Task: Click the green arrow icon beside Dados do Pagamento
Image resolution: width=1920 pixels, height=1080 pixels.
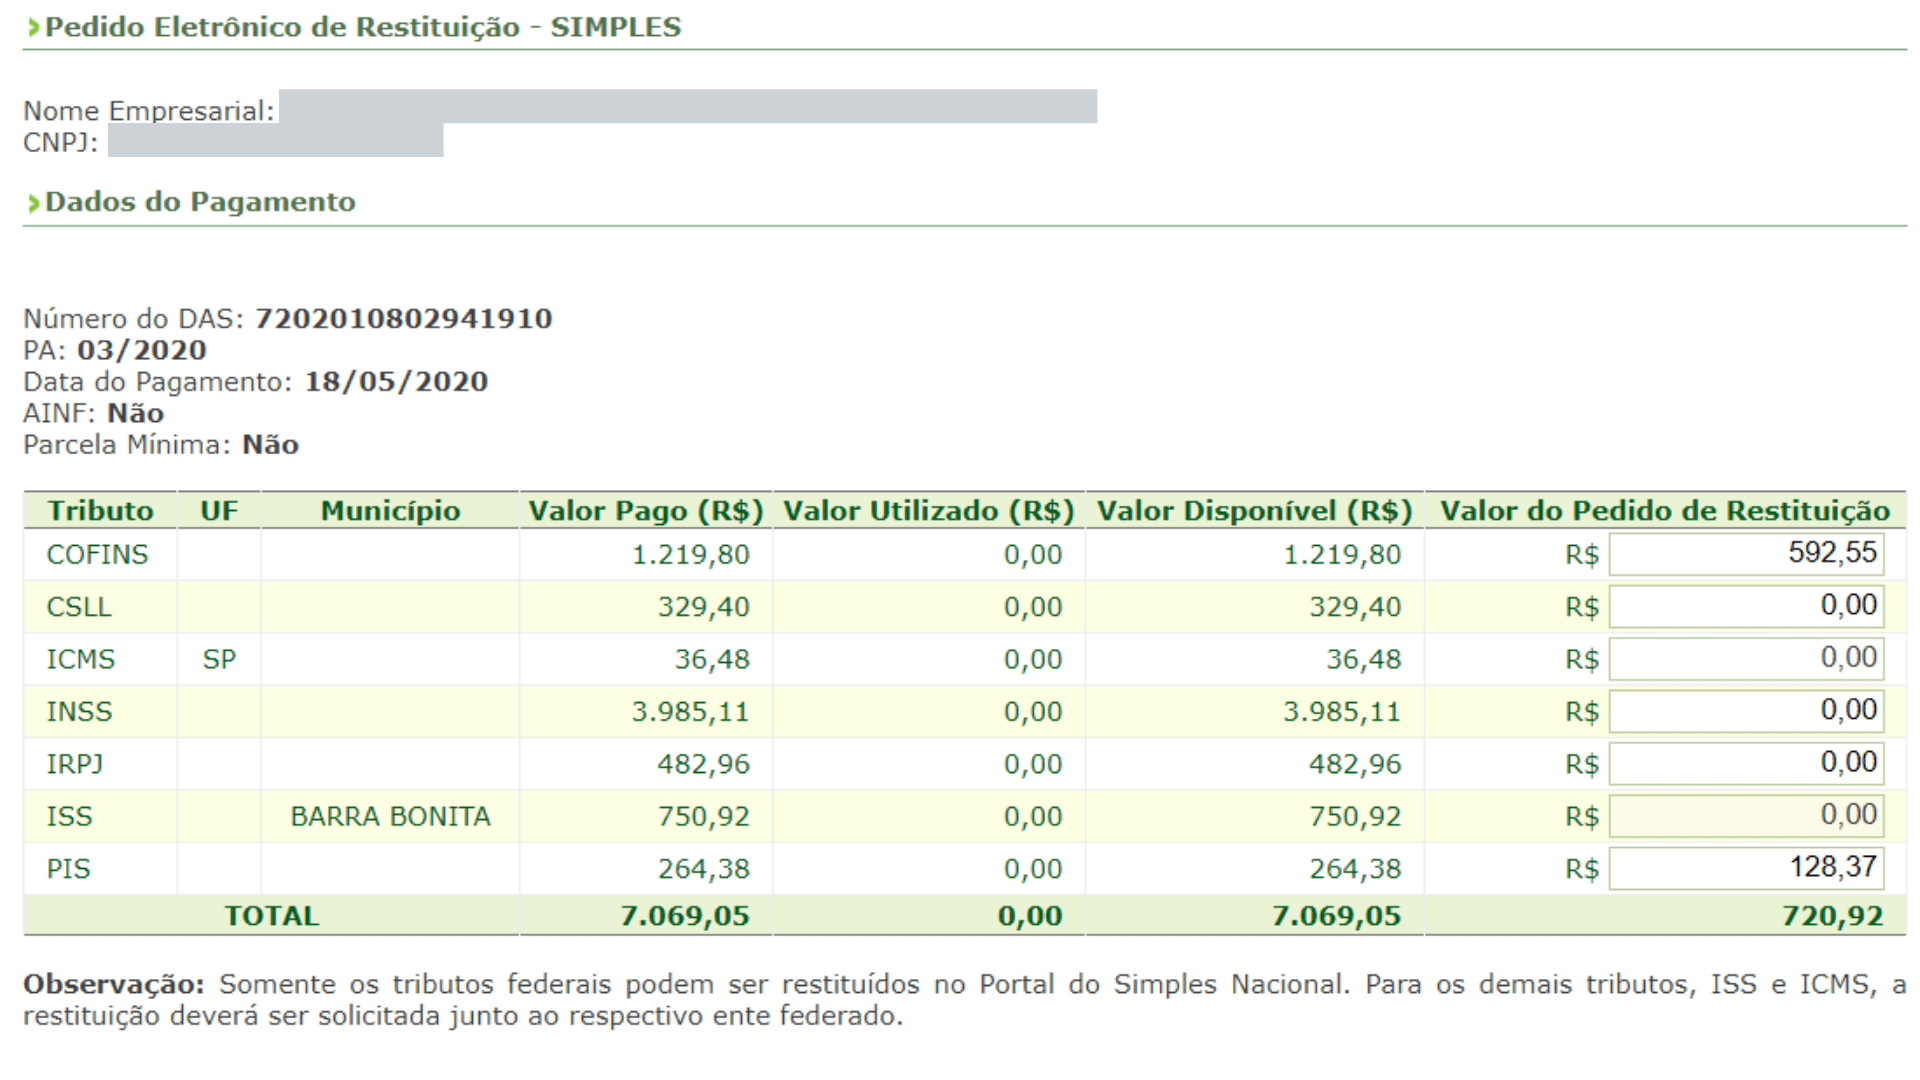Action: [35, 201]
